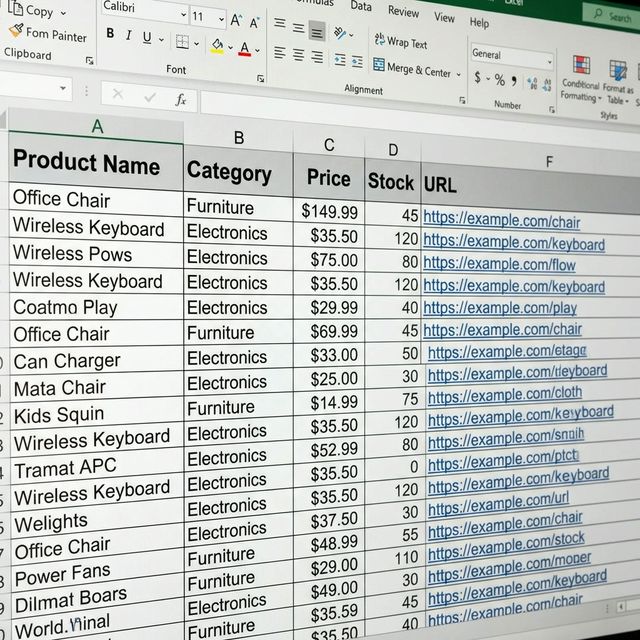640x640 pixels.
Task: Click the Insert Function fx icon
Action: click(x=180, y=99)
